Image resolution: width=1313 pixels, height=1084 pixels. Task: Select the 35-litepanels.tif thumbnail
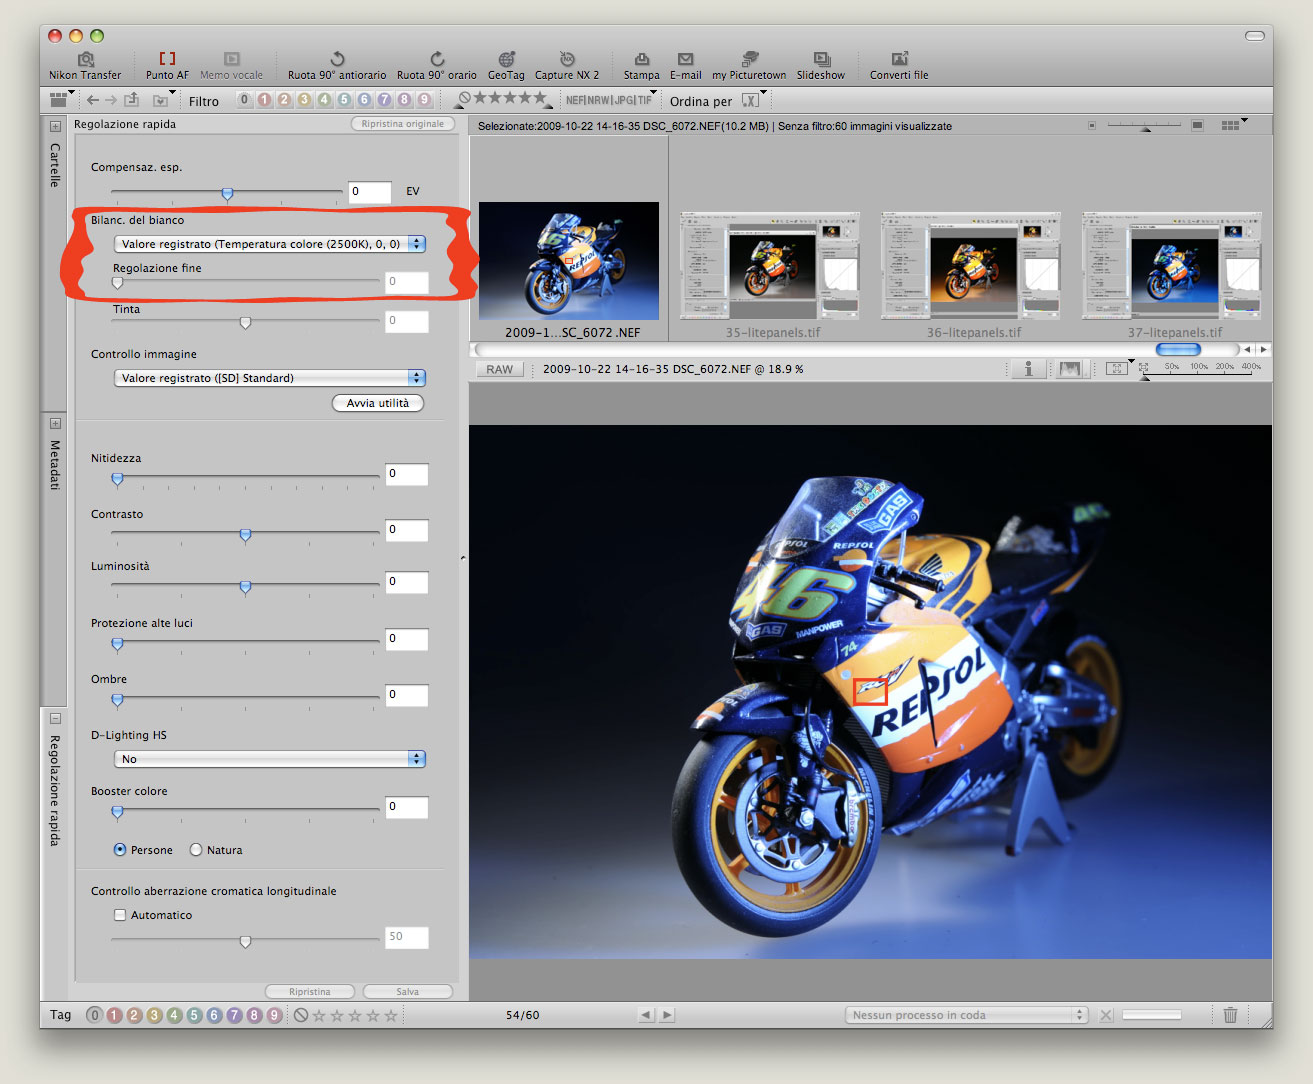[x=770, y=267]
